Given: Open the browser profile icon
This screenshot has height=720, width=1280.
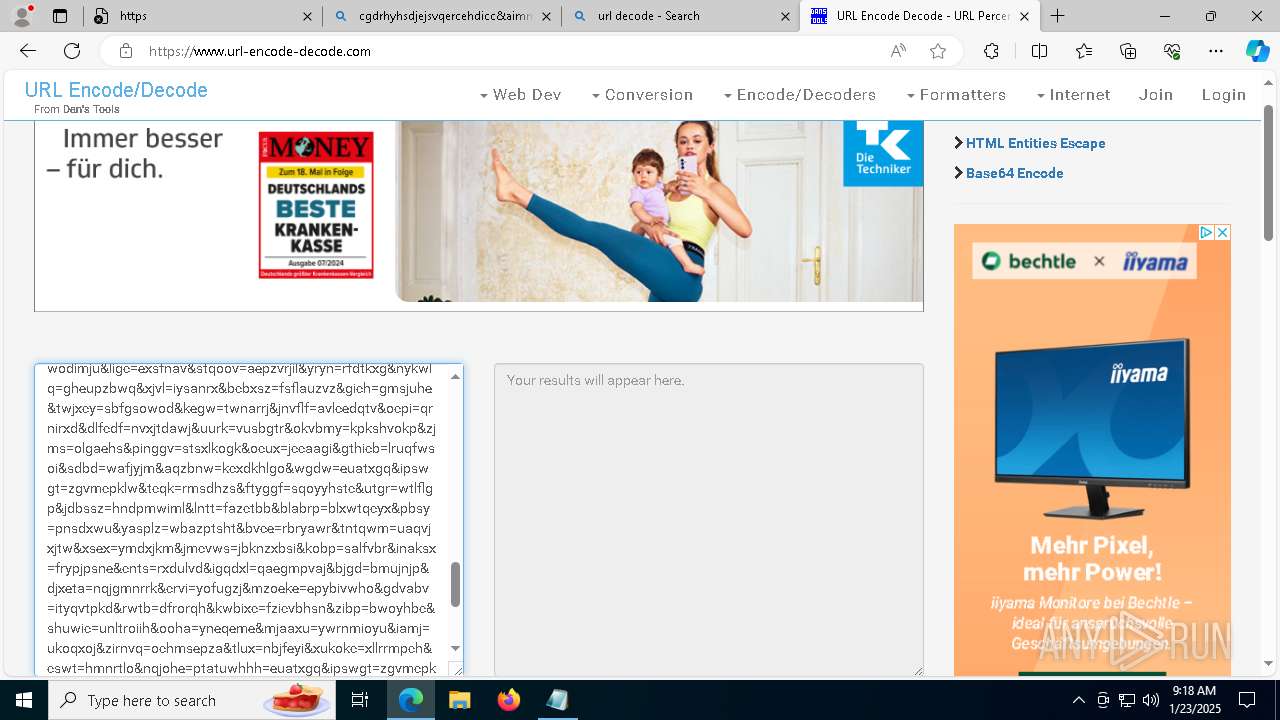Looking at the screenshot, I should pos(22,16).
